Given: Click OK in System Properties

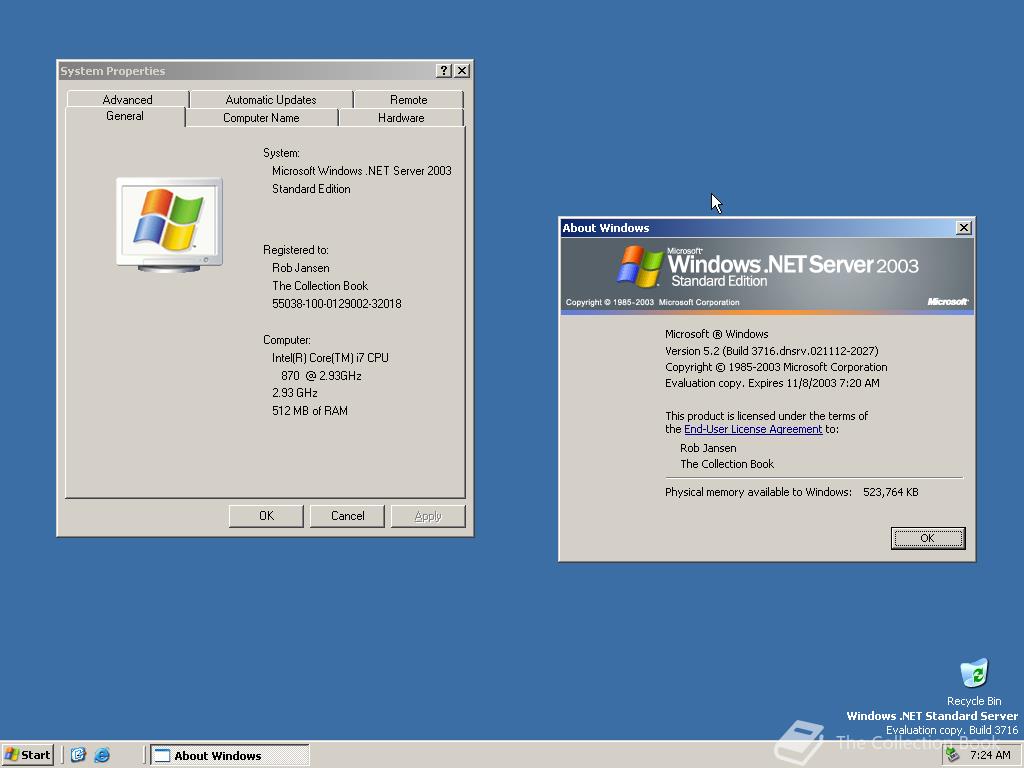Looking at the screenshot, I should tap(266, 516).
